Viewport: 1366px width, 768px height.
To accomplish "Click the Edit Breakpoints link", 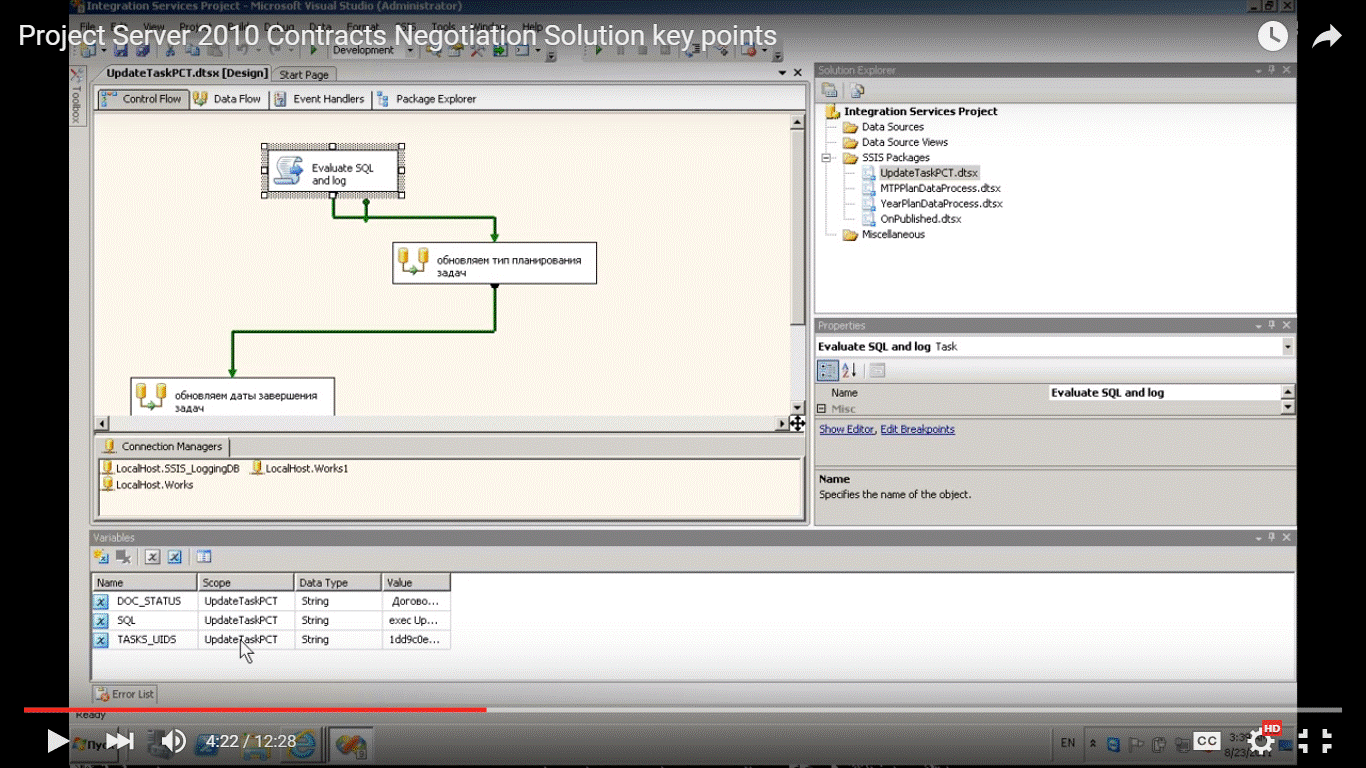I will click(917, 429).
